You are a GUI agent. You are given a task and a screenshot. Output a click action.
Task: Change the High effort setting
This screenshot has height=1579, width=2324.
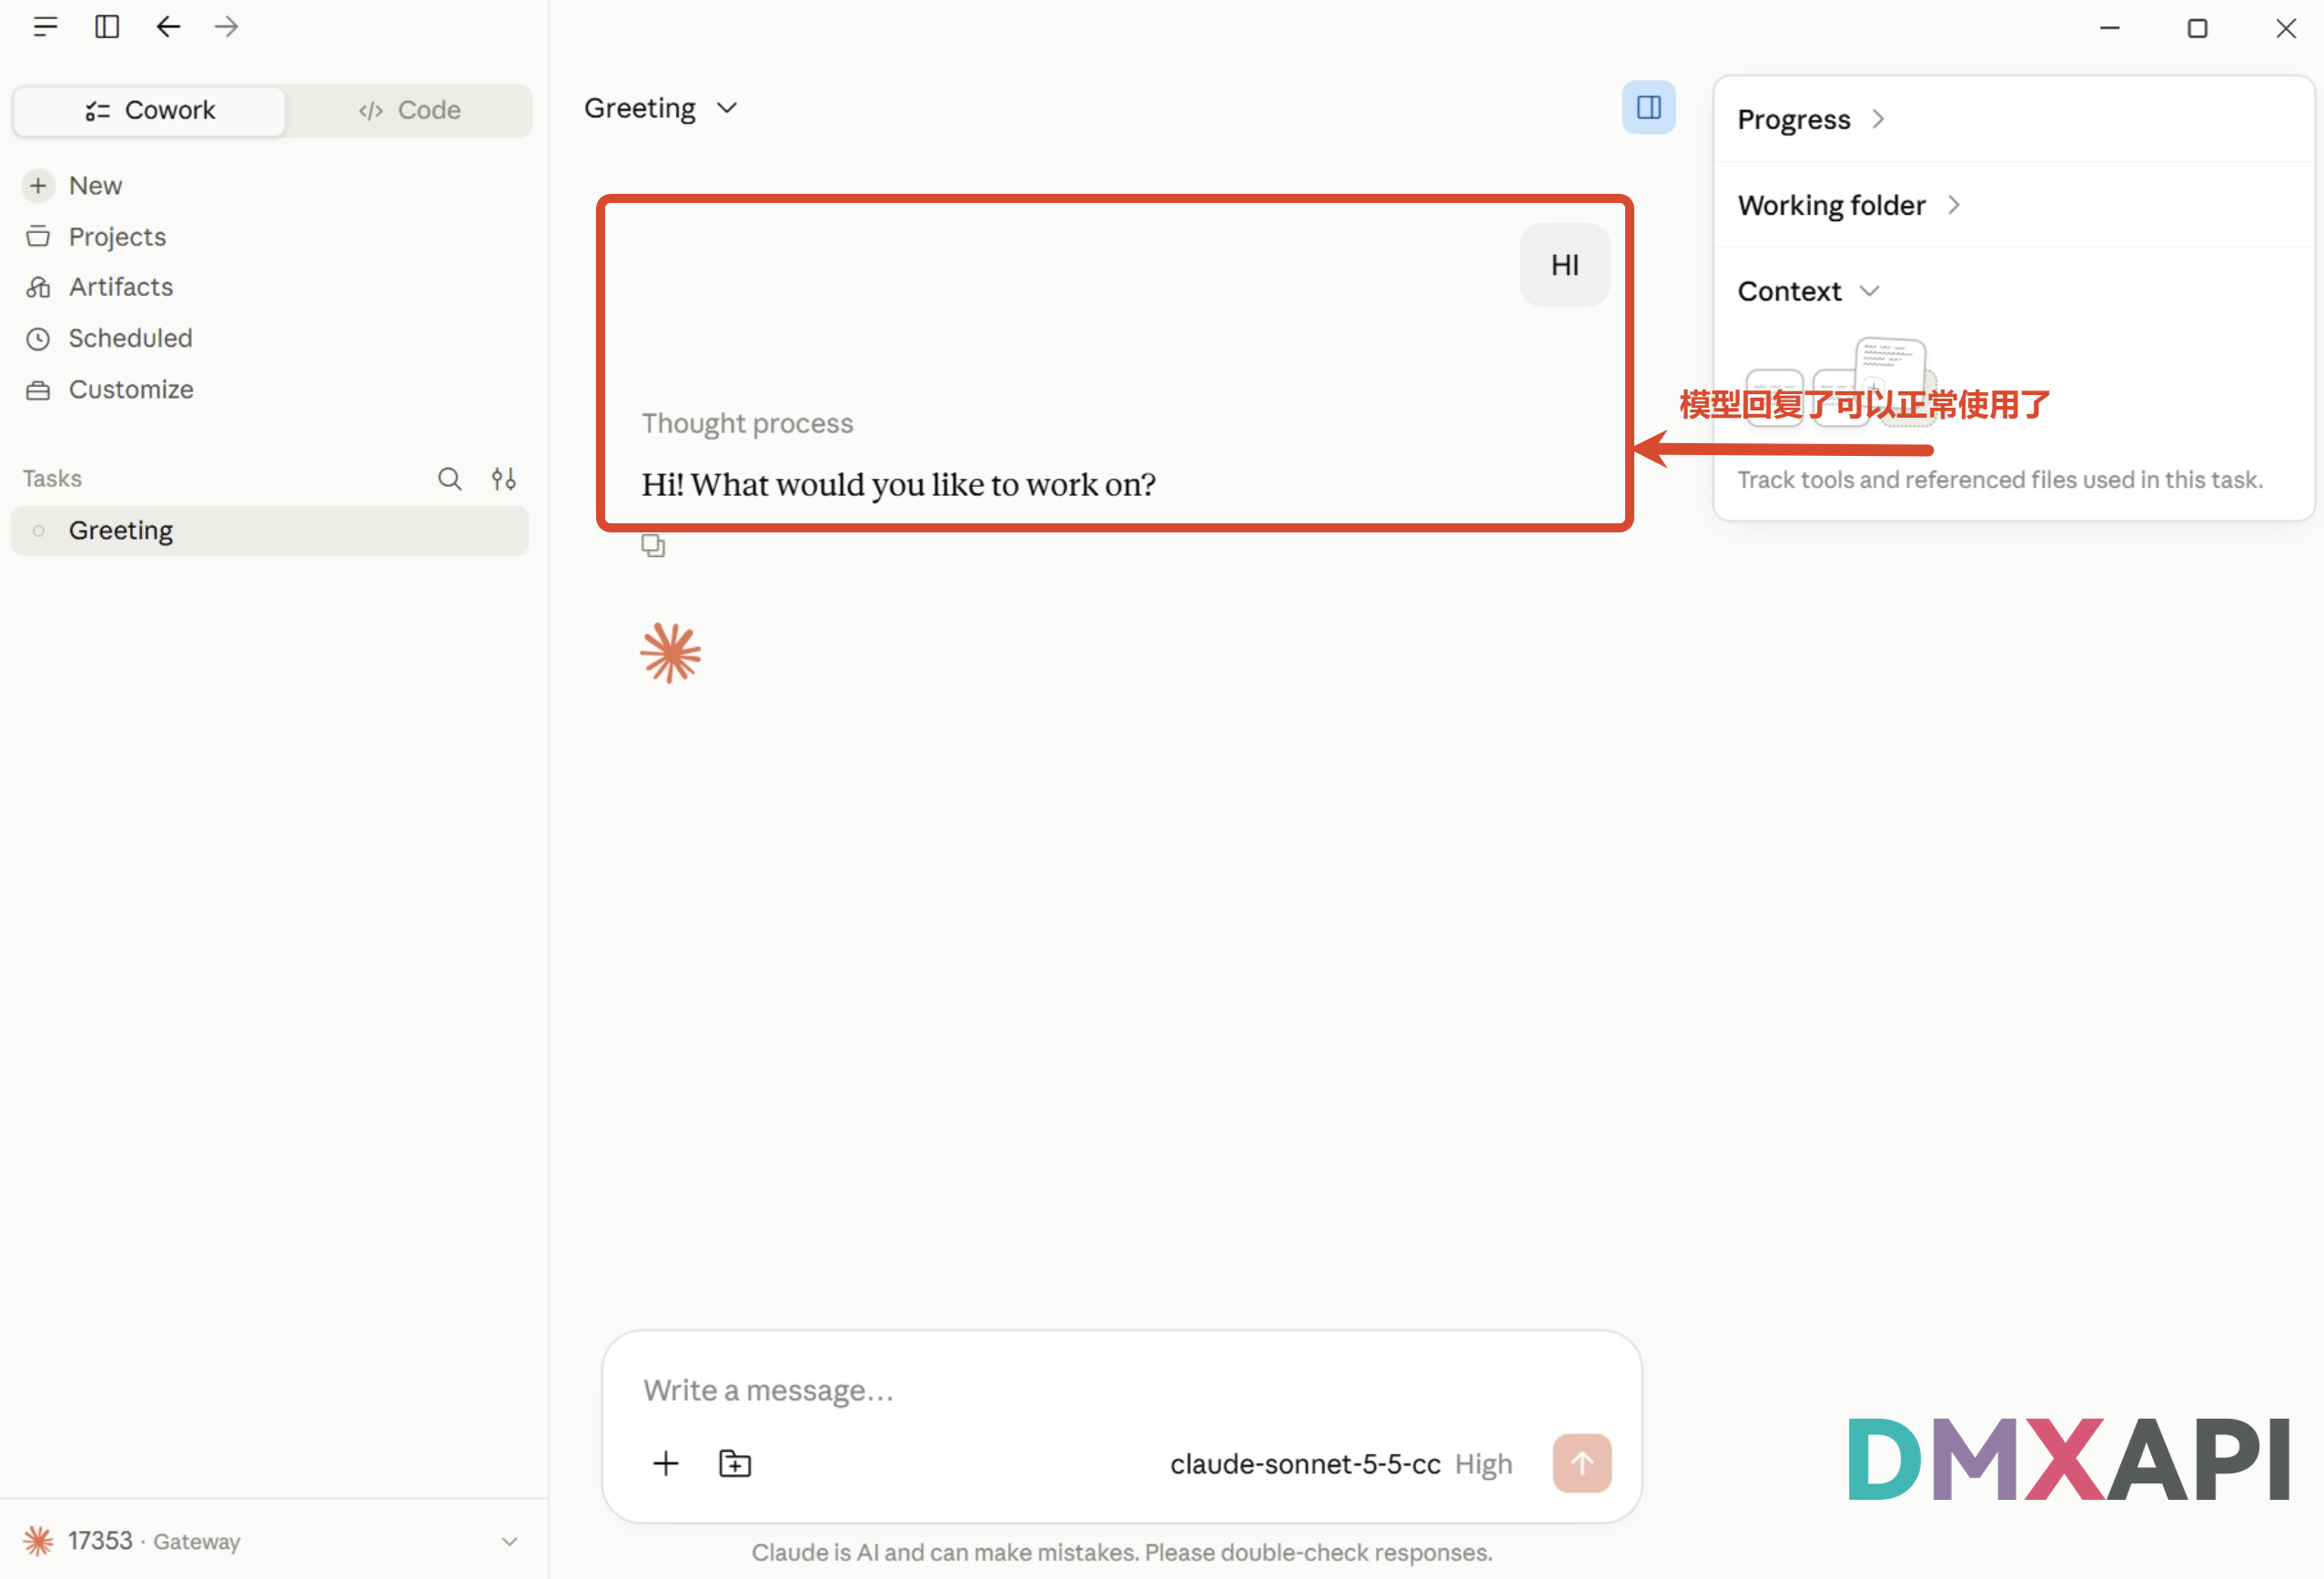[1483, 1464]
